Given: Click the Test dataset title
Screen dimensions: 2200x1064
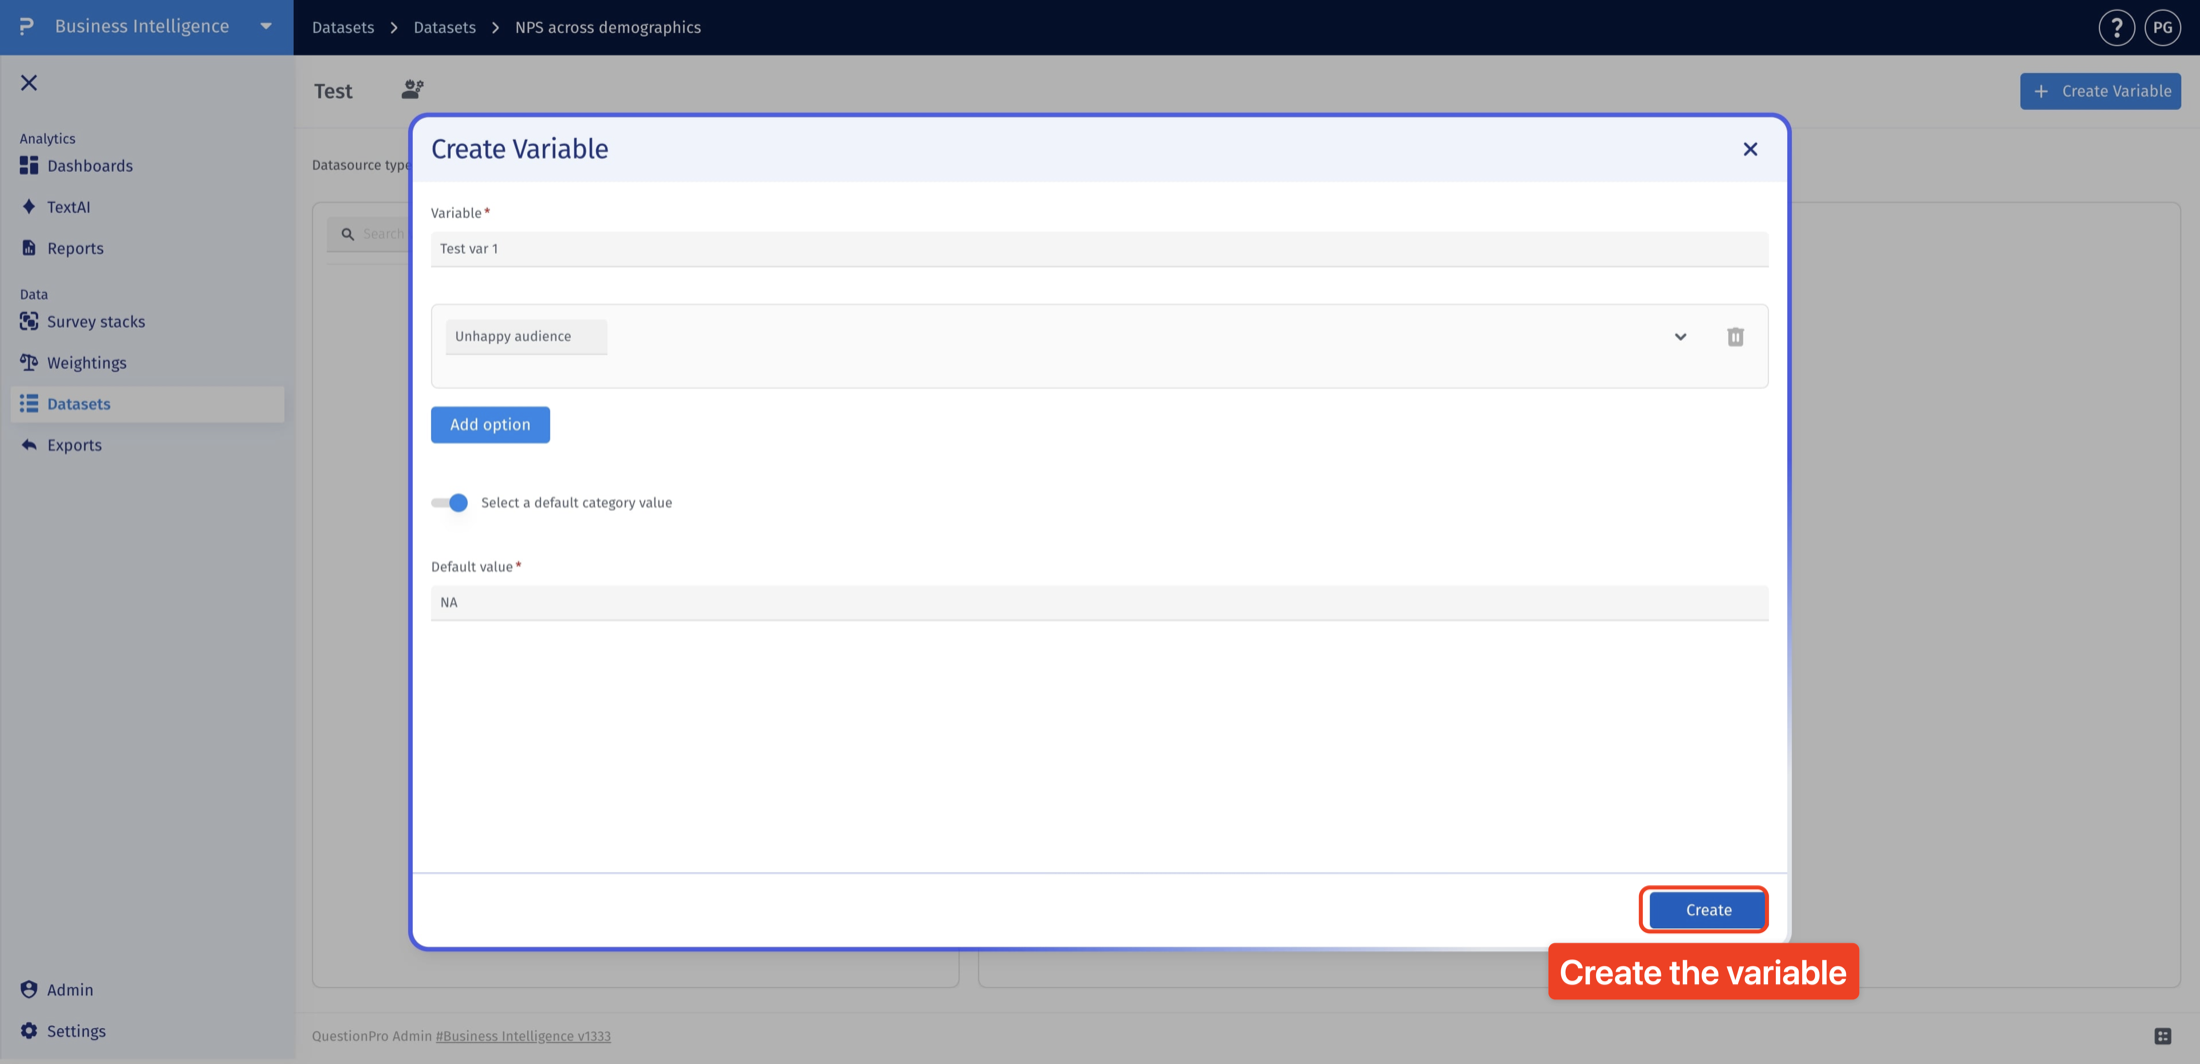Looking at the screenshot, I should point(333,91).
